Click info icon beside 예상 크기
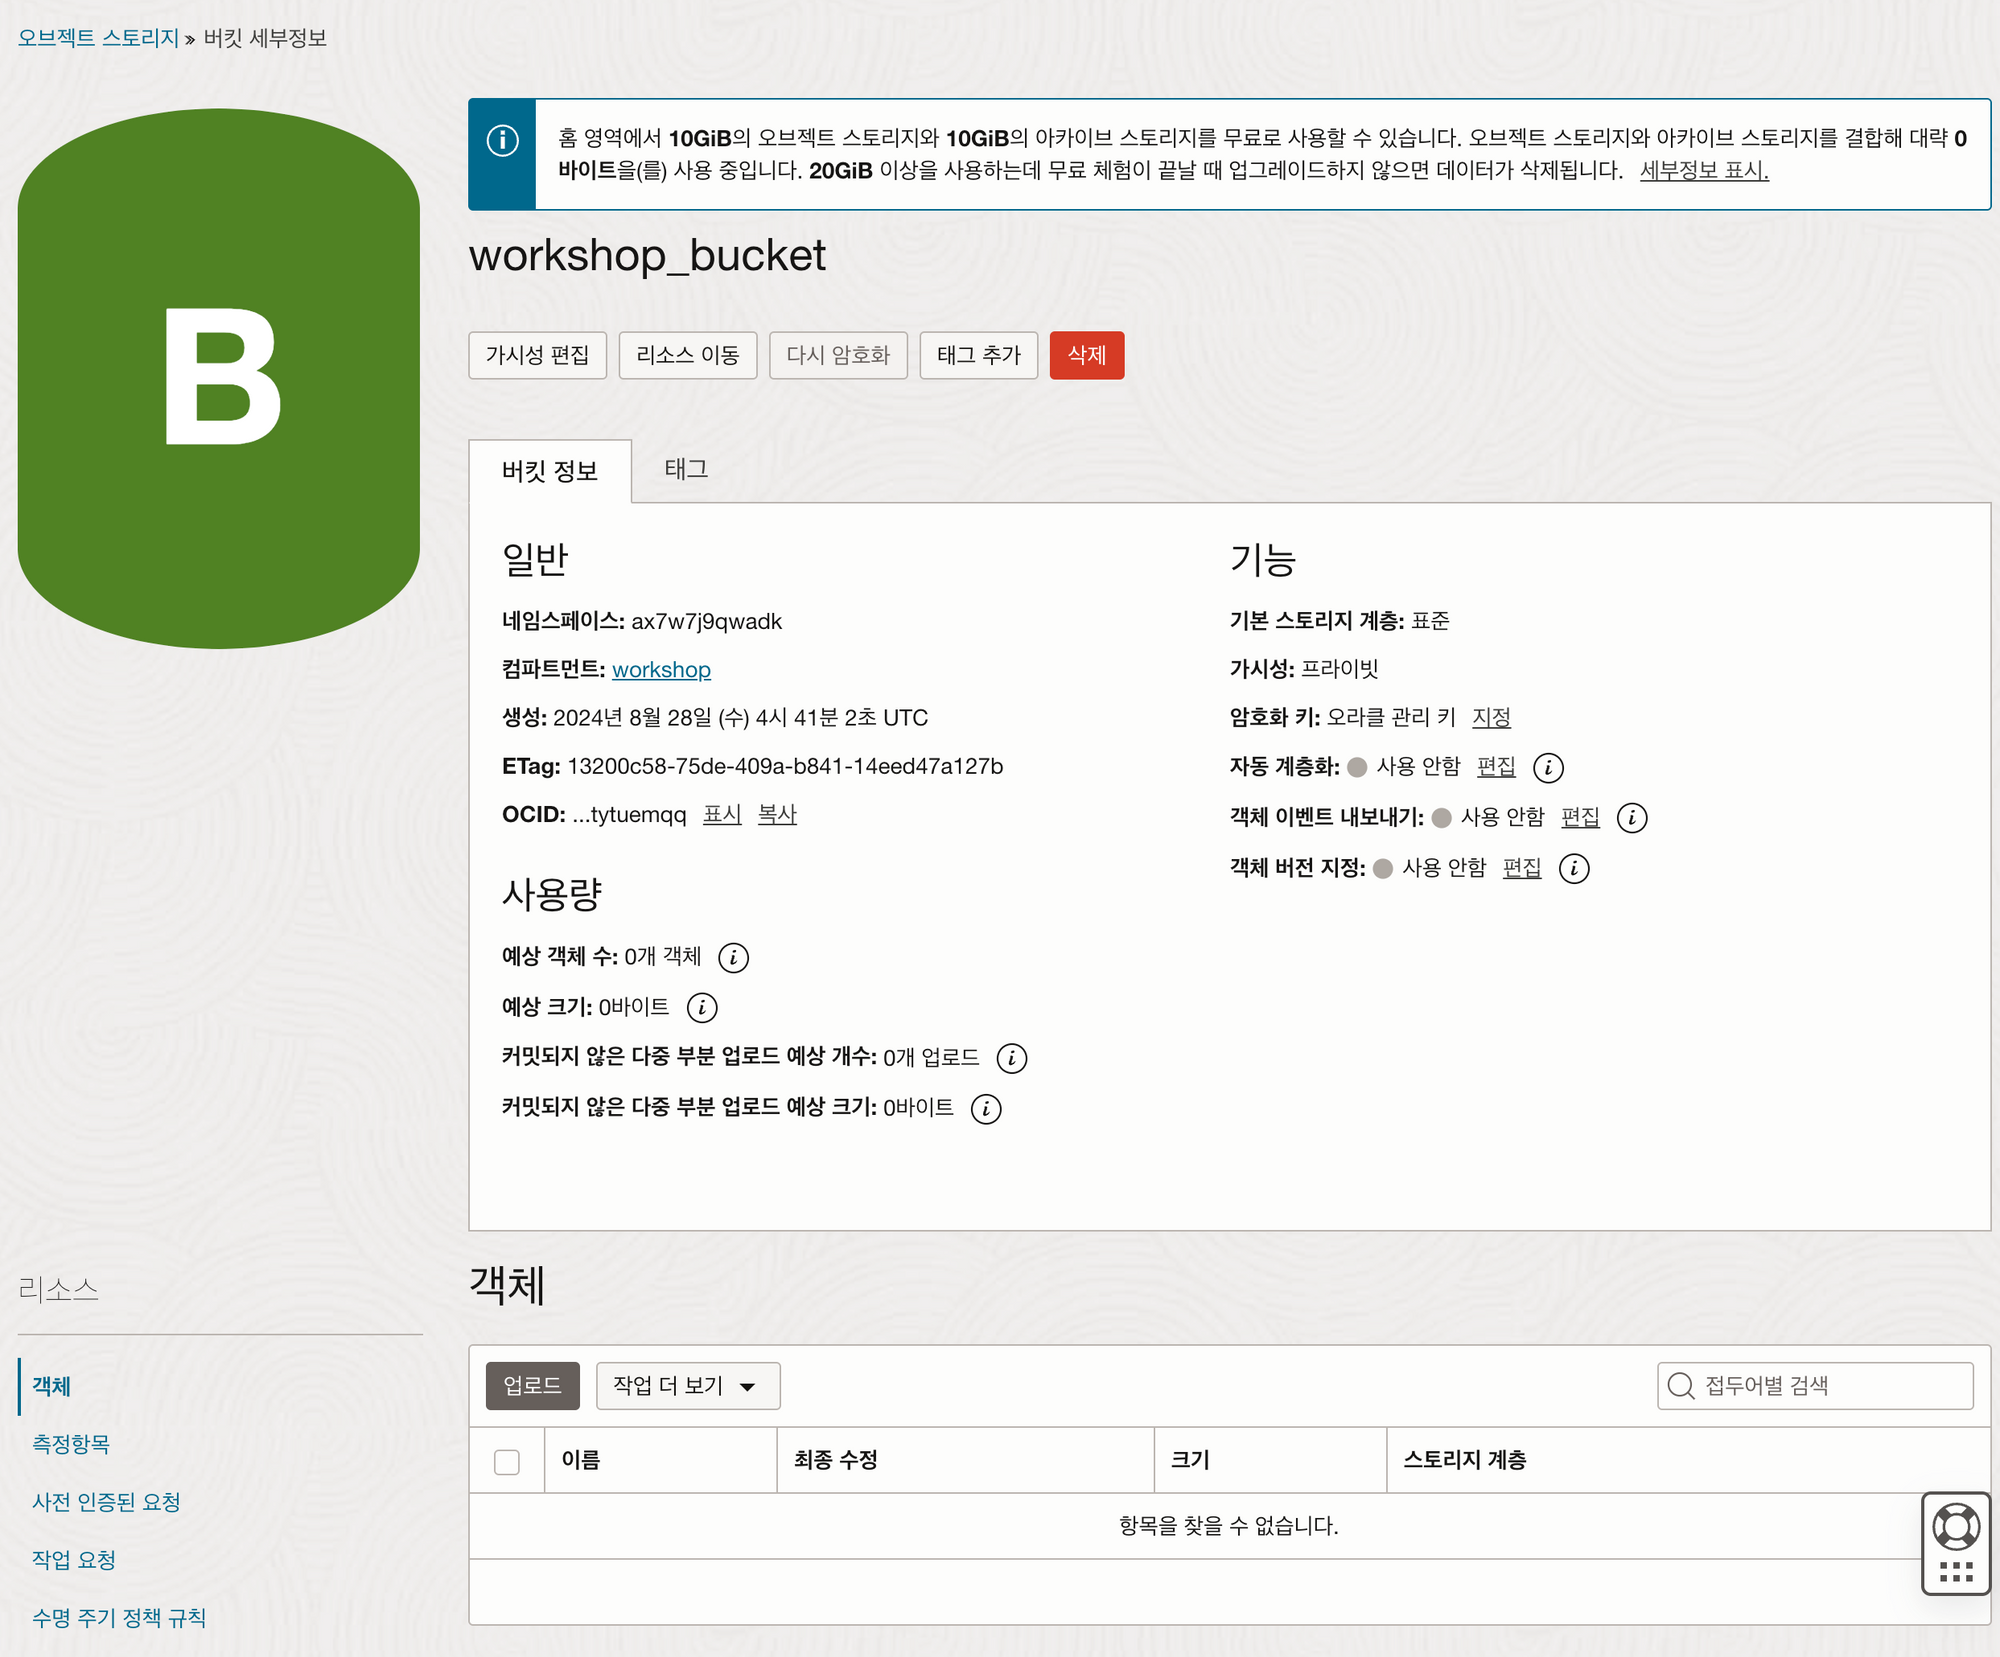The image size is (2000, 1657). [x=702, y=1007]
